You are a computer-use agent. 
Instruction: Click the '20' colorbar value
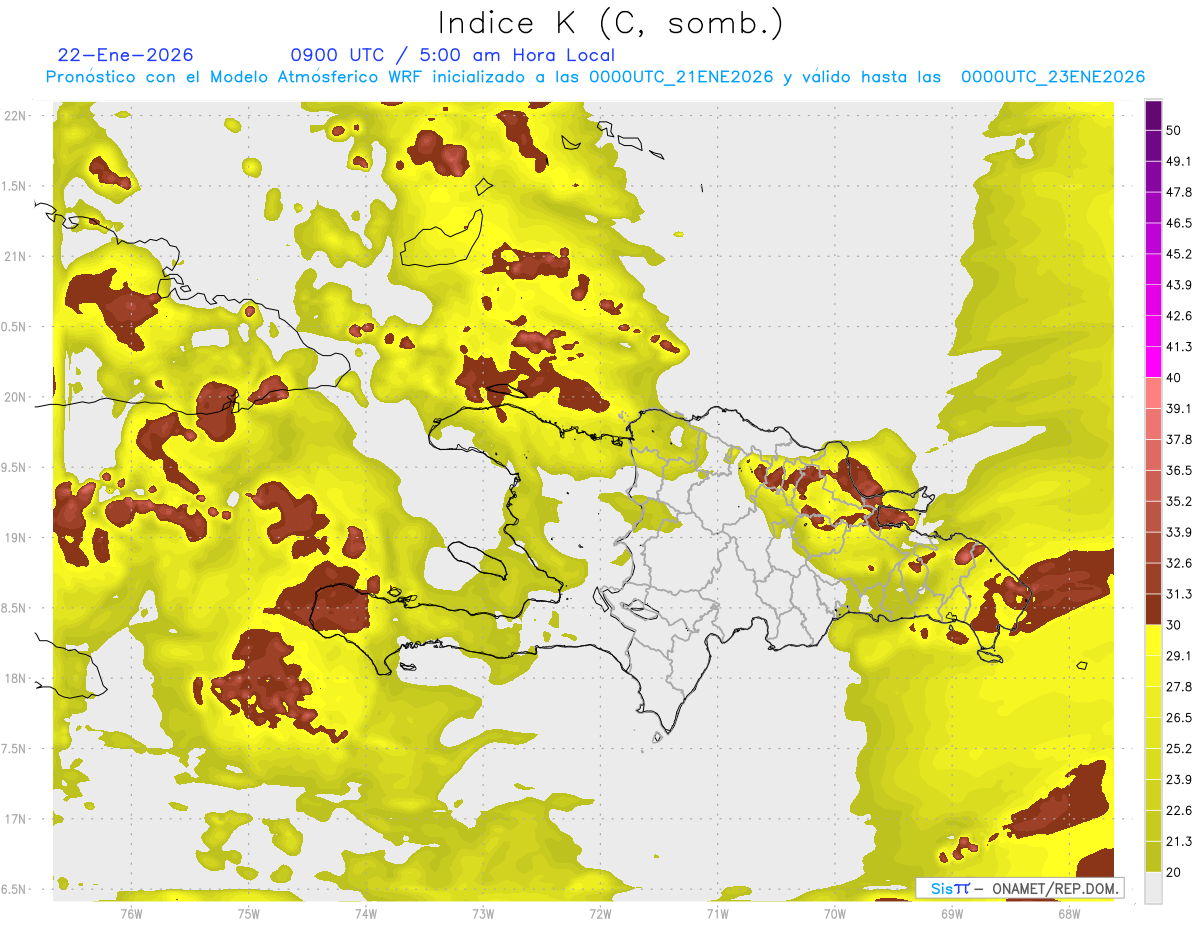pyautogui.click(x=1174, y=872)
